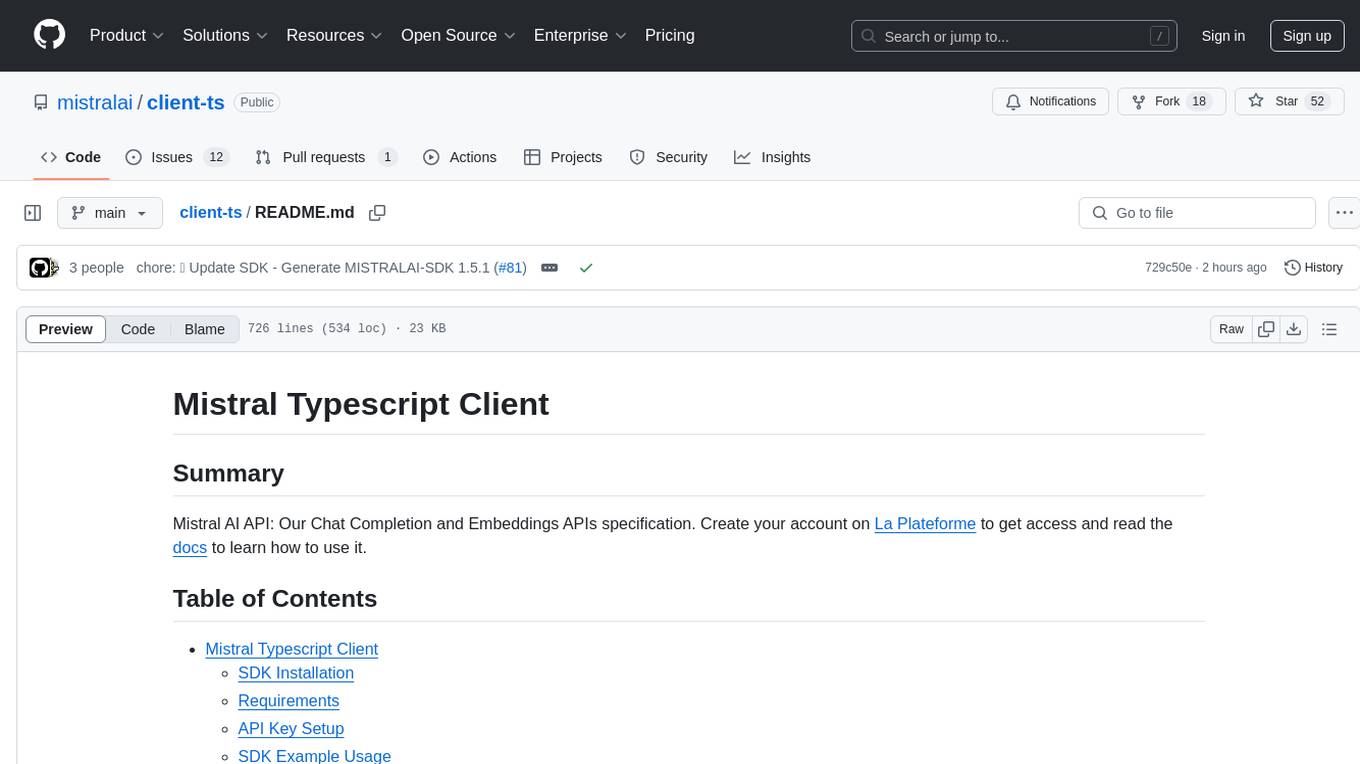Click the Issues count badge 12
This screenshot has height=764, width=1360.
pos(216,157)
